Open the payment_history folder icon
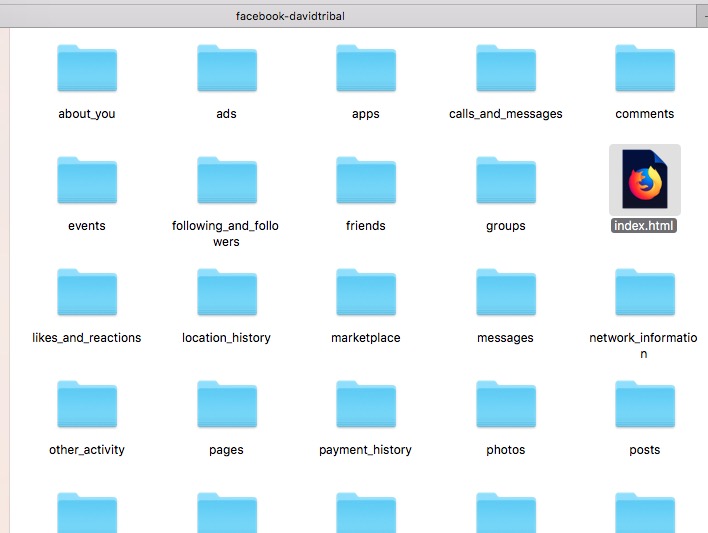708x533 pixels. (x=366, y=404)
